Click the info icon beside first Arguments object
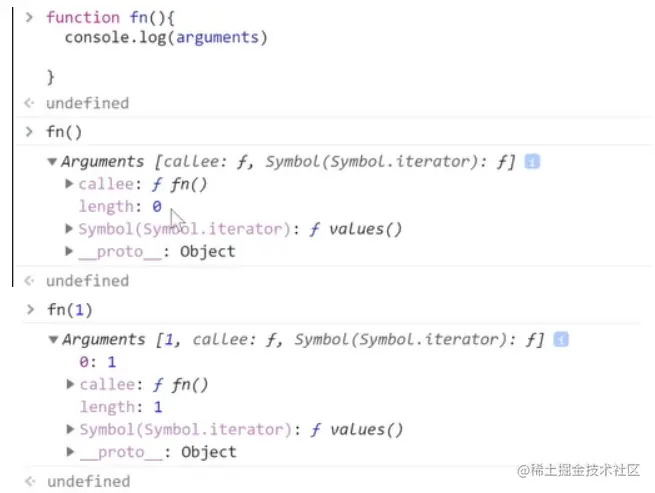 [532, 161]
